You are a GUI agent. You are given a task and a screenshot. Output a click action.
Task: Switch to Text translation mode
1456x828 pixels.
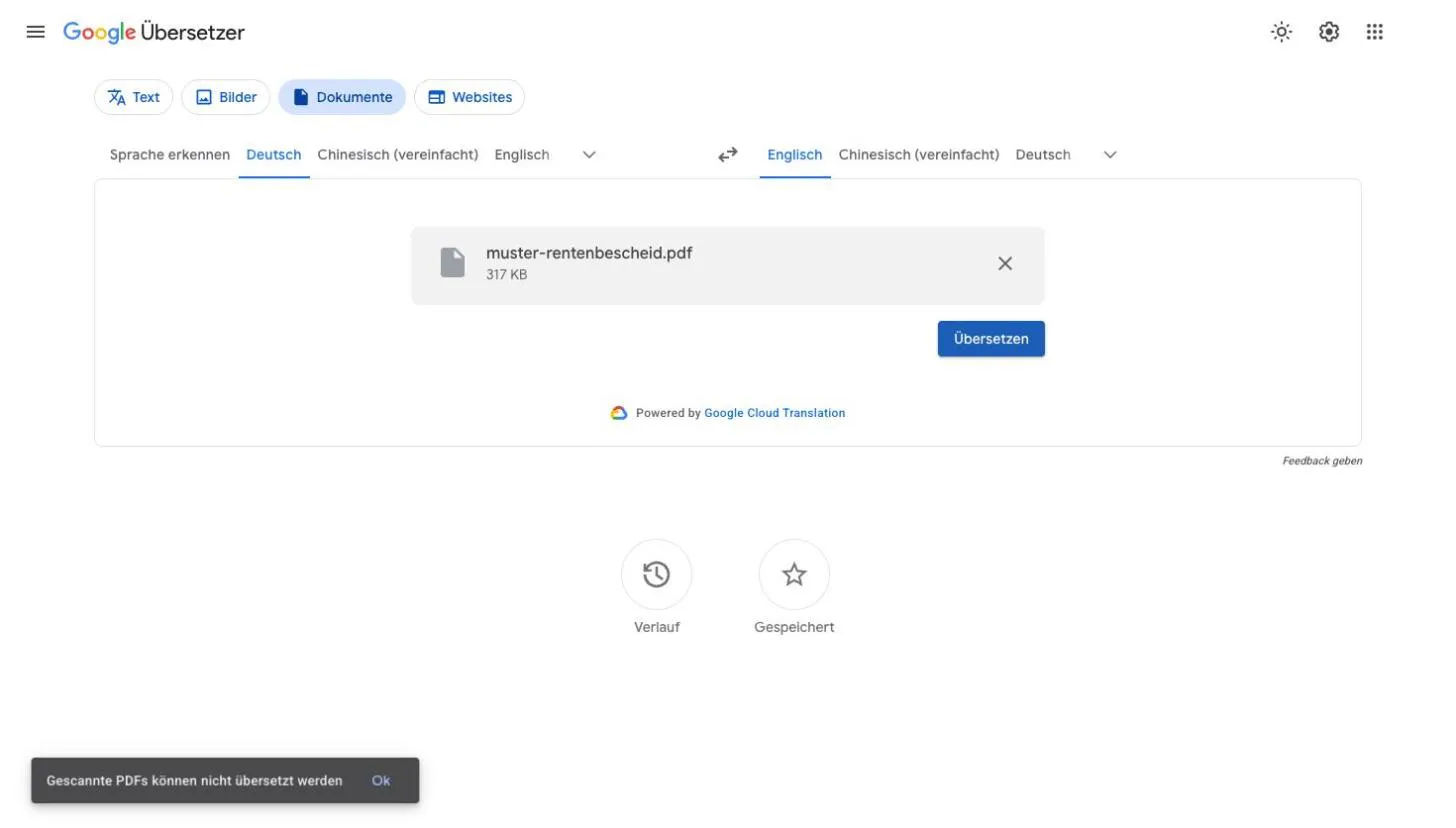(x=133, y=97)
